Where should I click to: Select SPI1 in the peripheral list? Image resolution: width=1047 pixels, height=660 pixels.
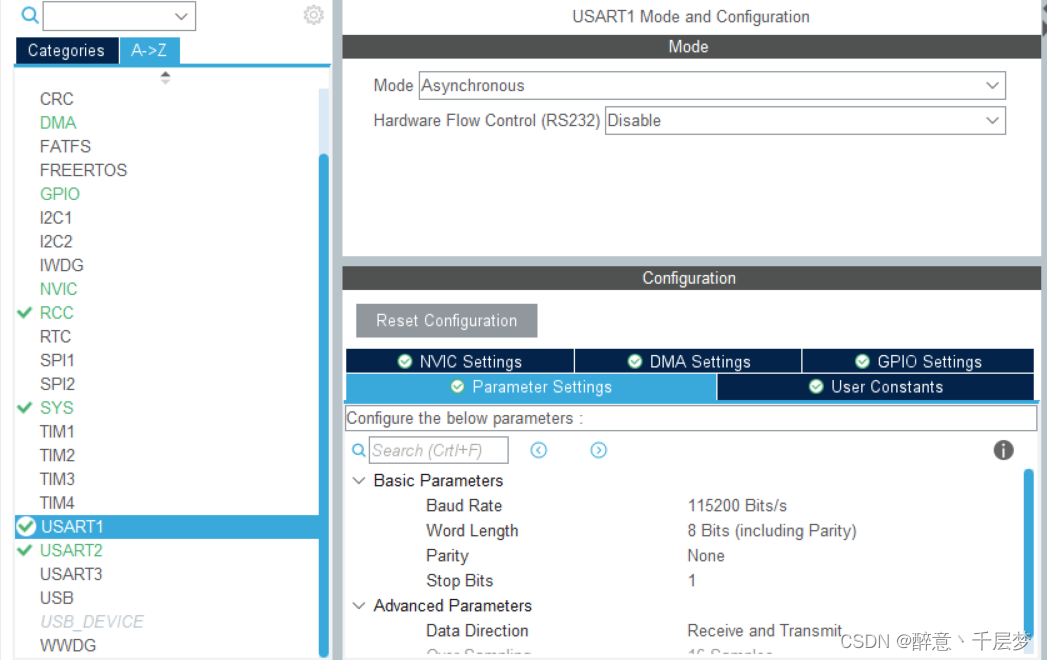tap(57, 360)
